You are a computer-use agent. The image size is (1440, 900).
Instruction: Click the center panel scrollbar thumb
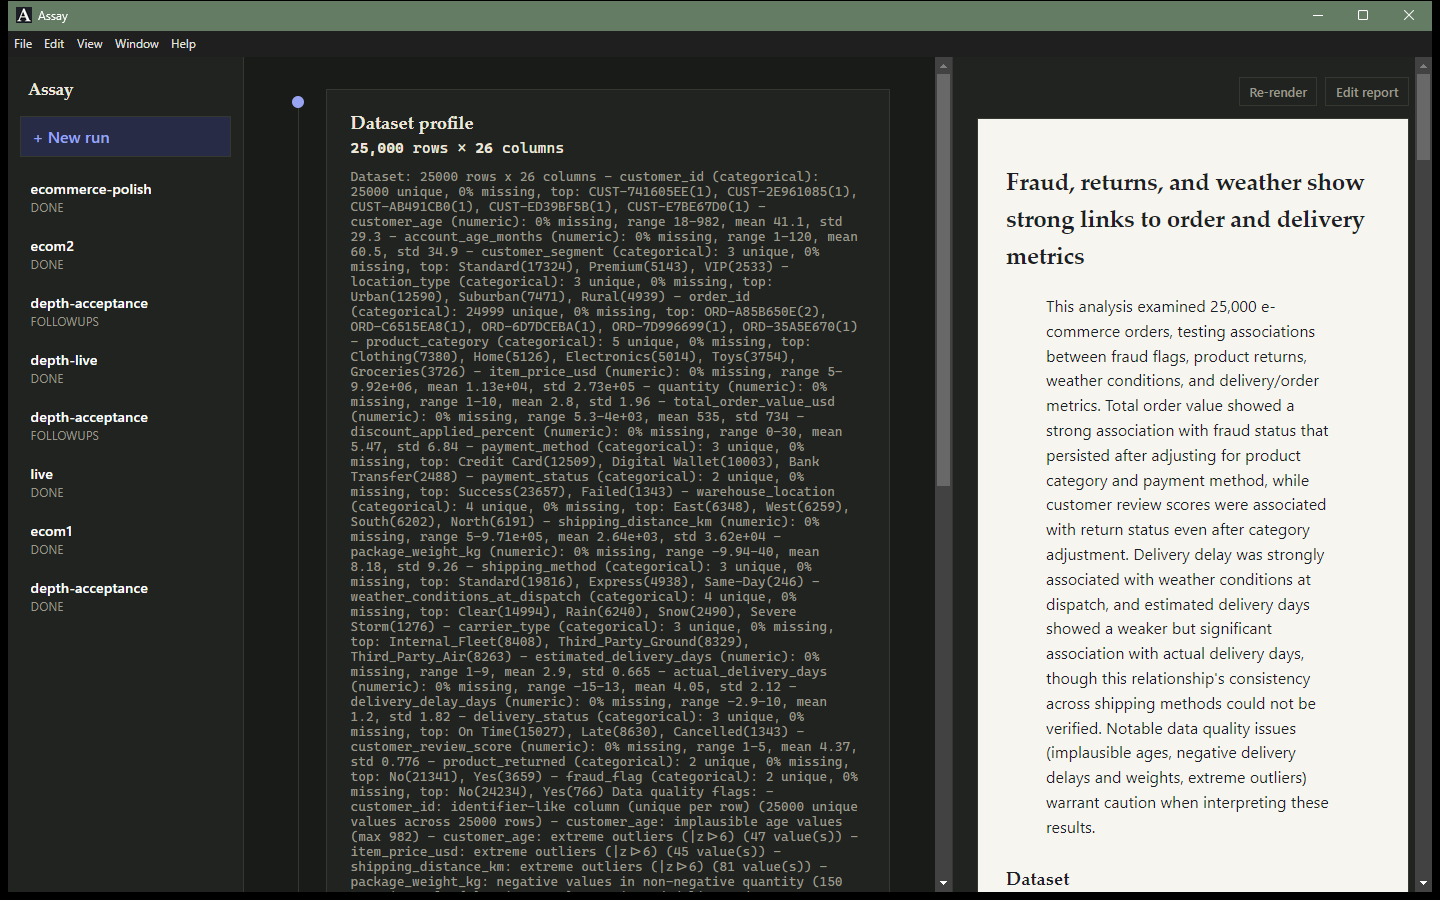(943, 280)
